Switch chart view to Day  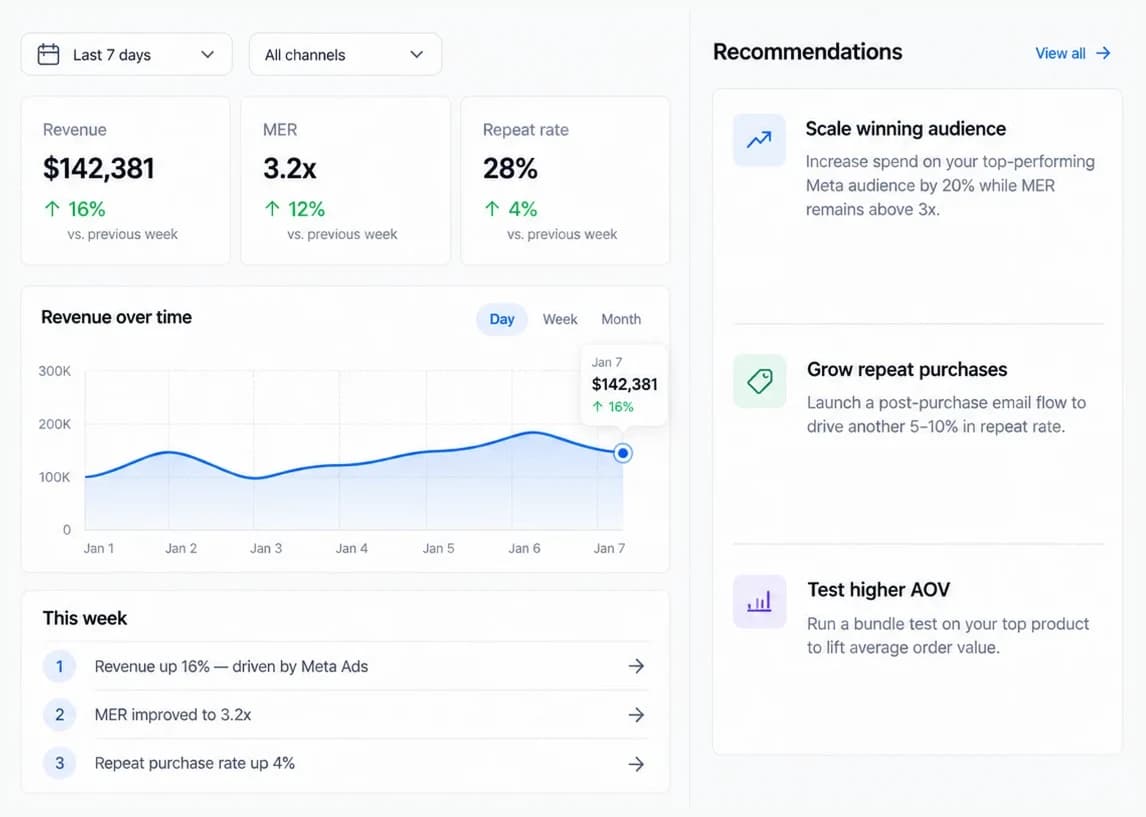501,319
